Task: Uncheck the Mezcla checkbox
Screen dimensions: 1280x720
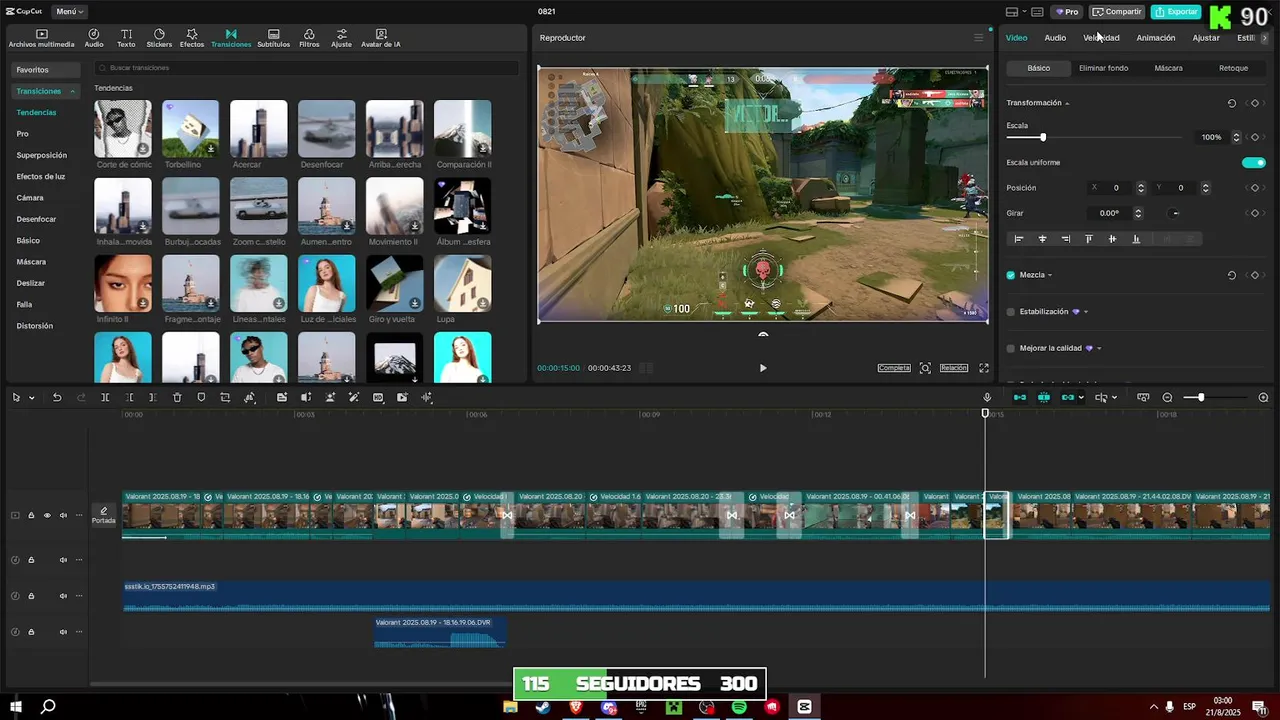Action: 1010,275
